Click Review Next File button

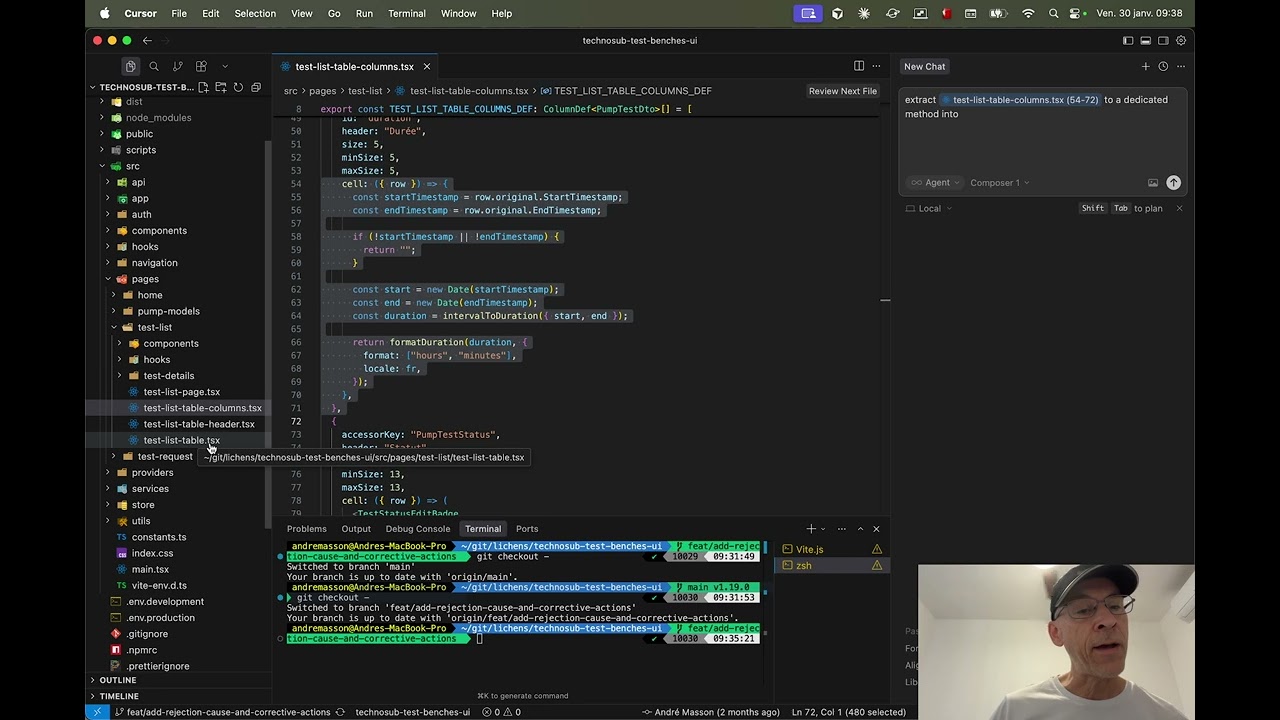click(842, 91)
